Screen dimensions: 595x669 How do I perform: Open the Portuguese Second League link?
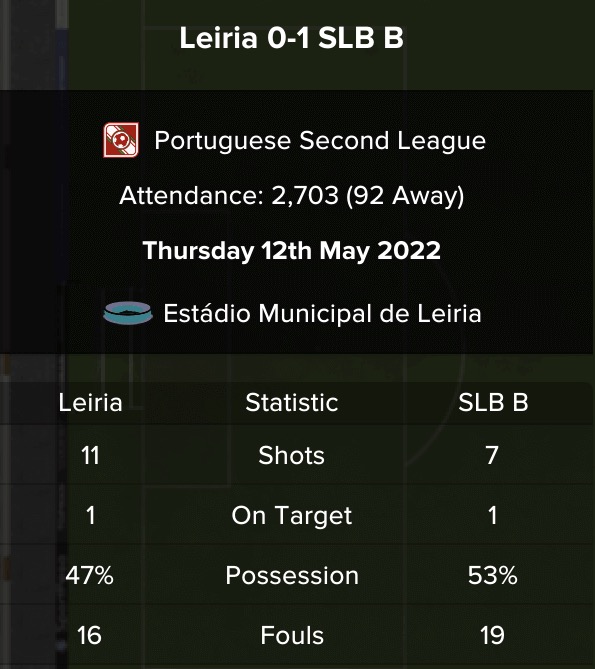[320, 141]
